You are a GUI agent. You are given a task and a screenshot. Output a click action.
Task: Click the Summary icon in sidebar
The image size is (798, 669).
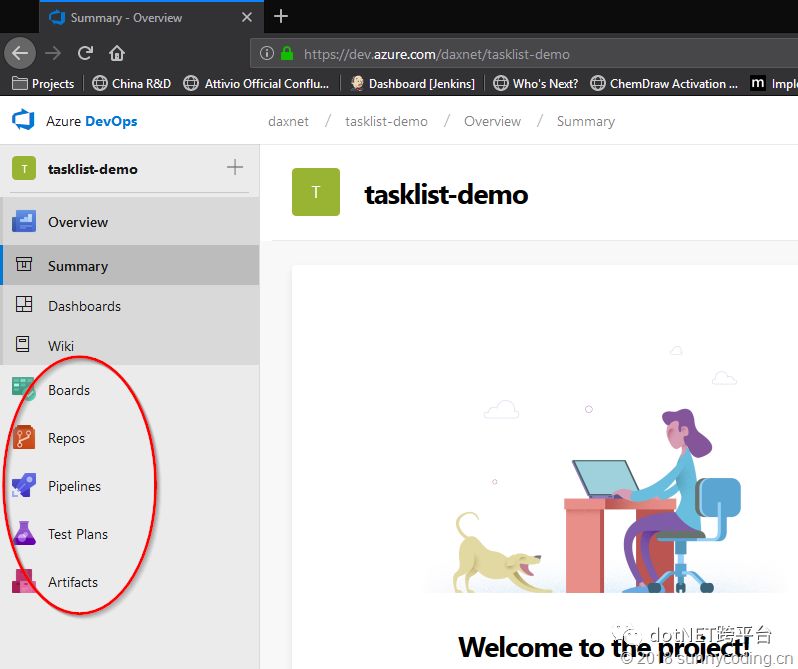[24, 264]
